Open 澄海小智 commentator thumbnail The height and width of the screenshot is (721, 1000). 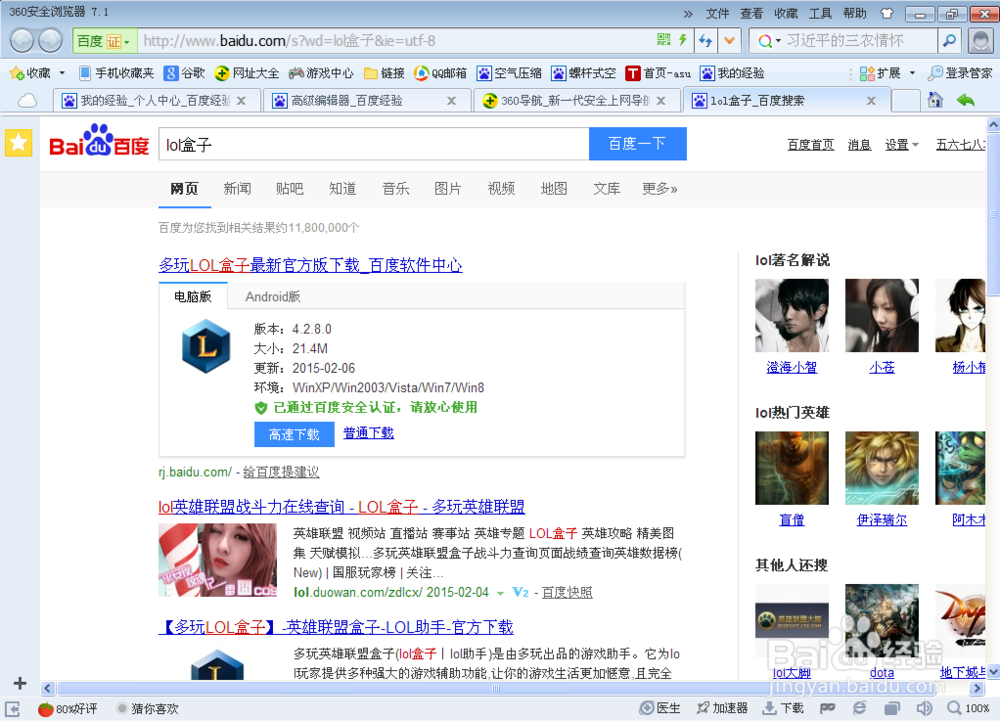tap(792, 316)
